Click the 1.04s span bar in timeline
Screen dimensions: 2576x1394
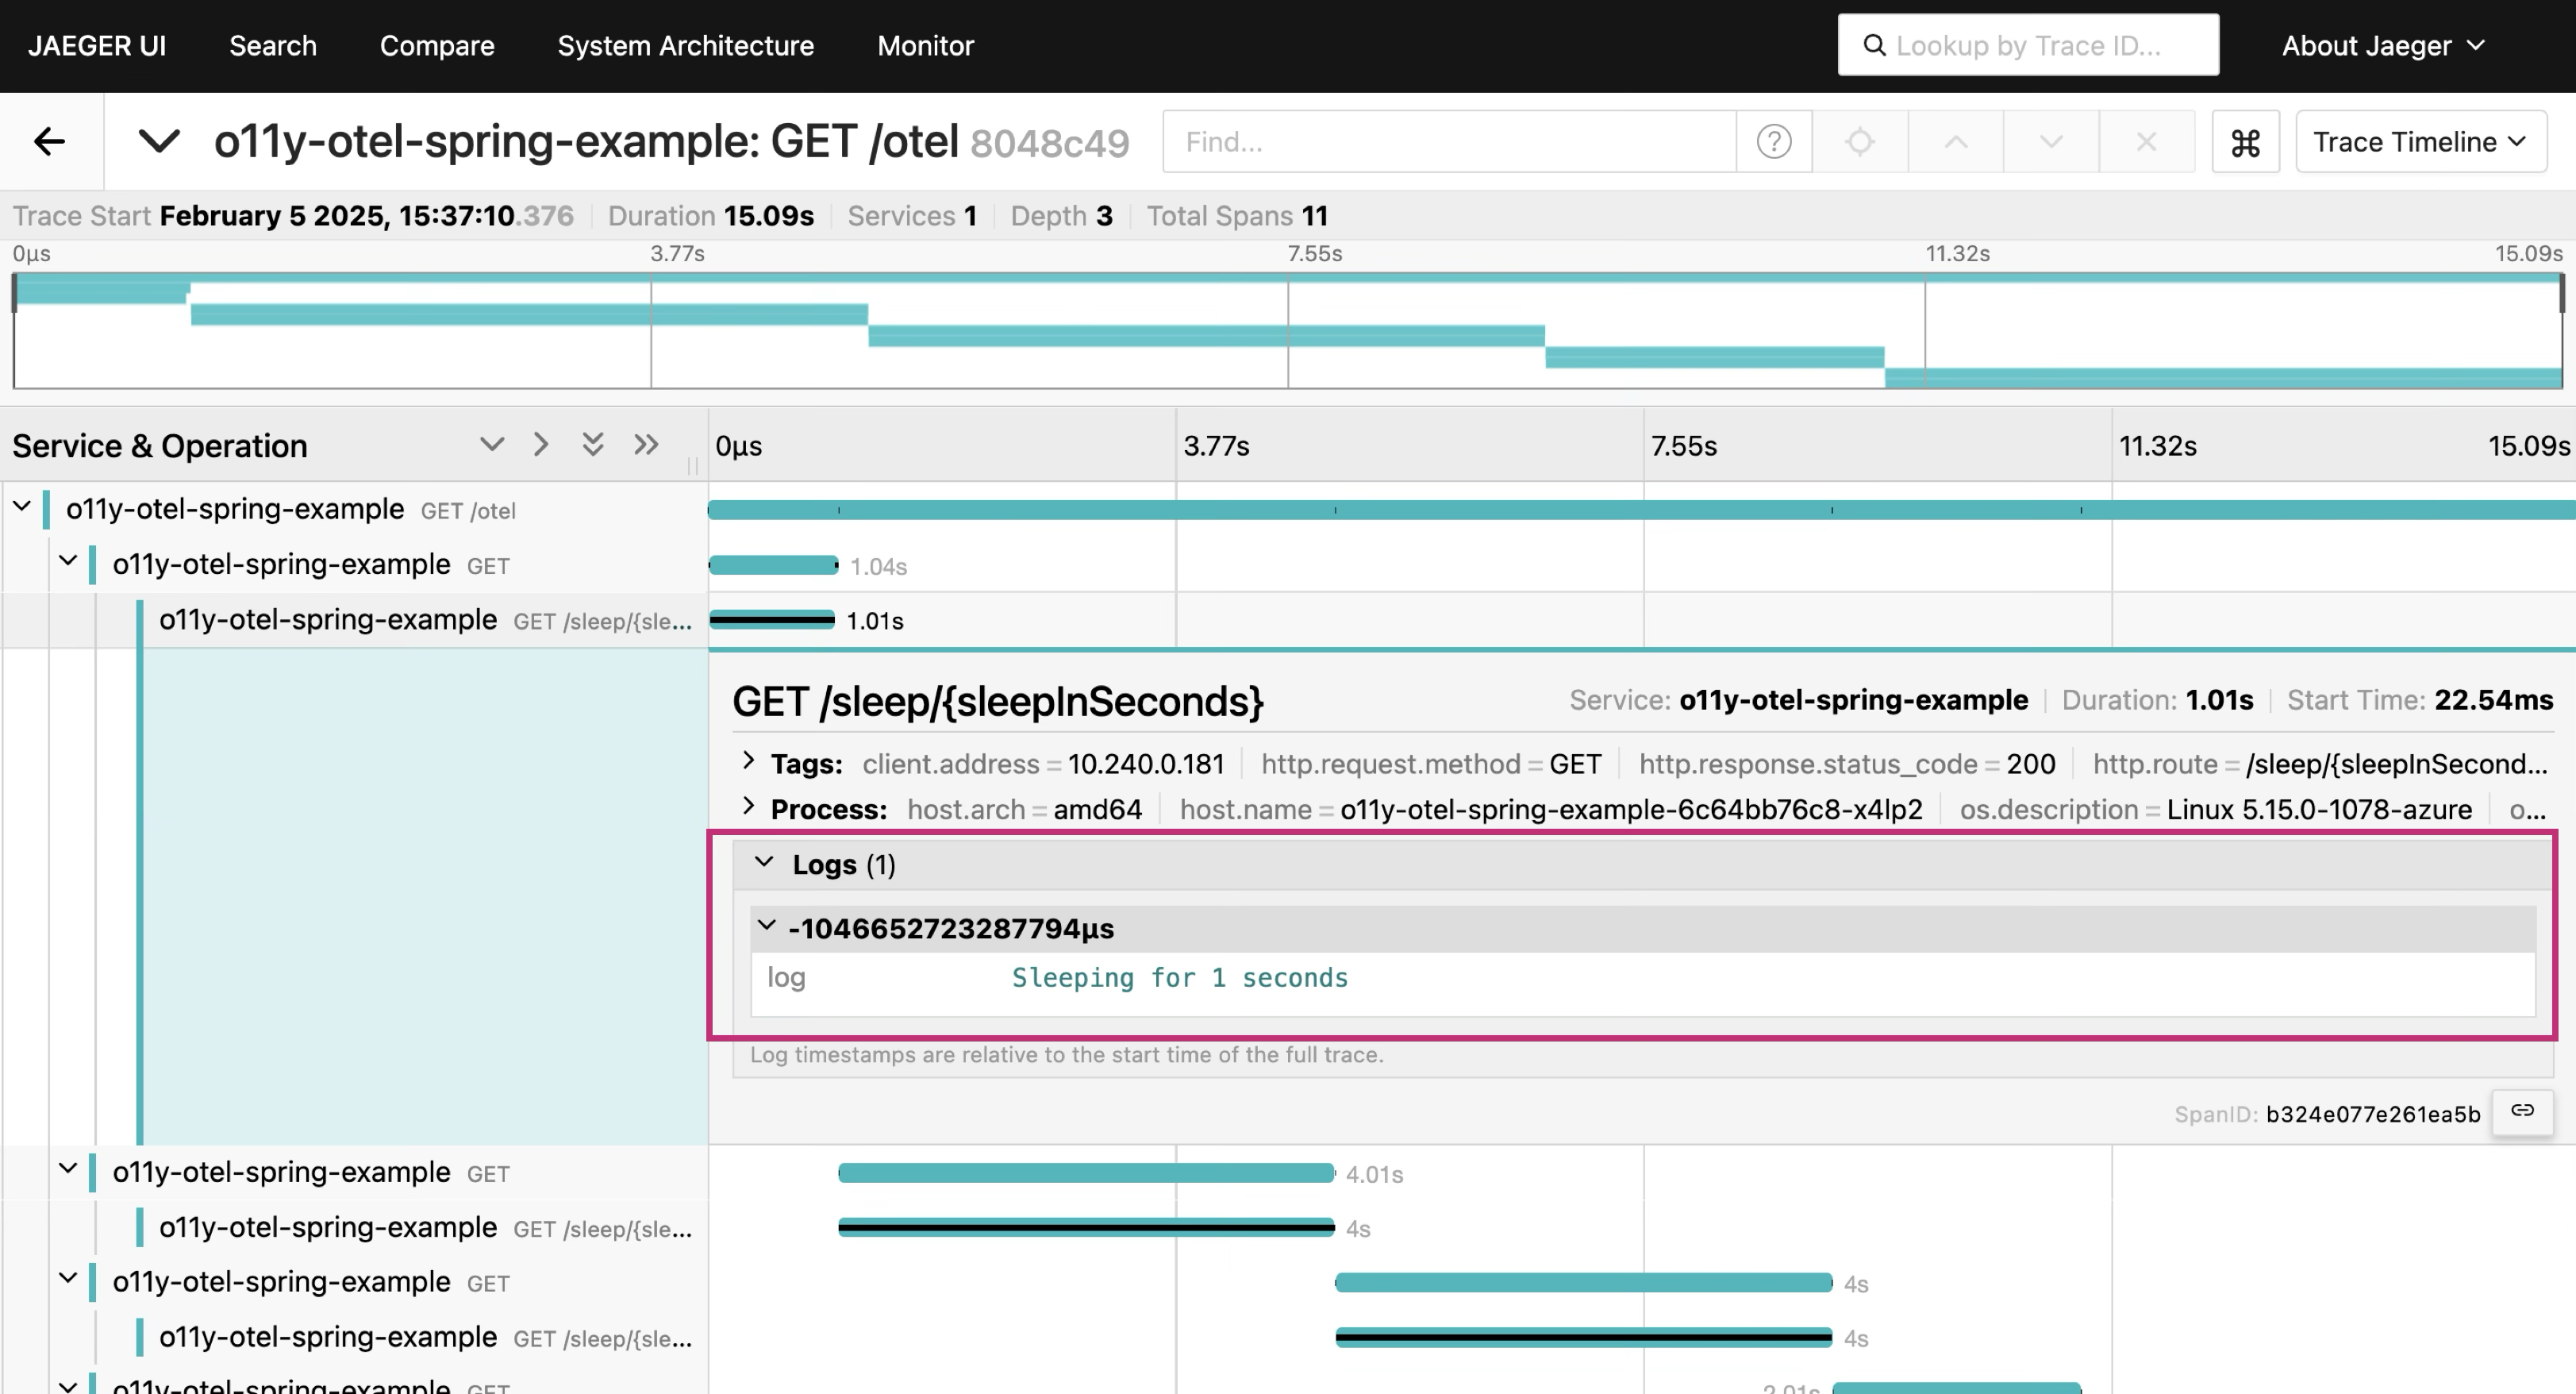point(773,565)
